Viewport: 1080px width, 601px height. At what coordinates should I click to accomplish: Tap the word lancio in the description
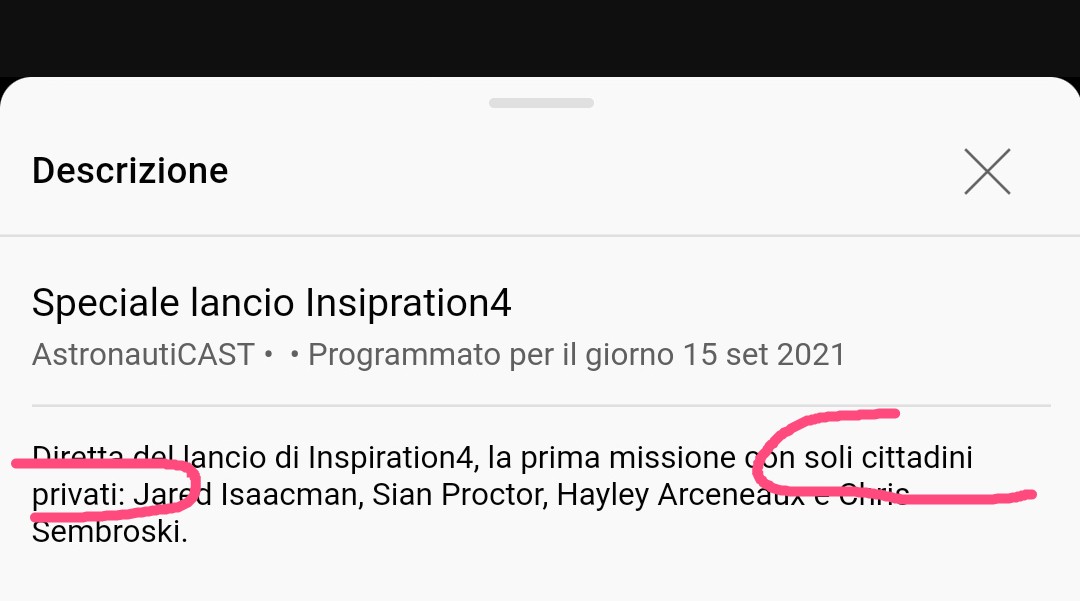(x=225, y=458)
